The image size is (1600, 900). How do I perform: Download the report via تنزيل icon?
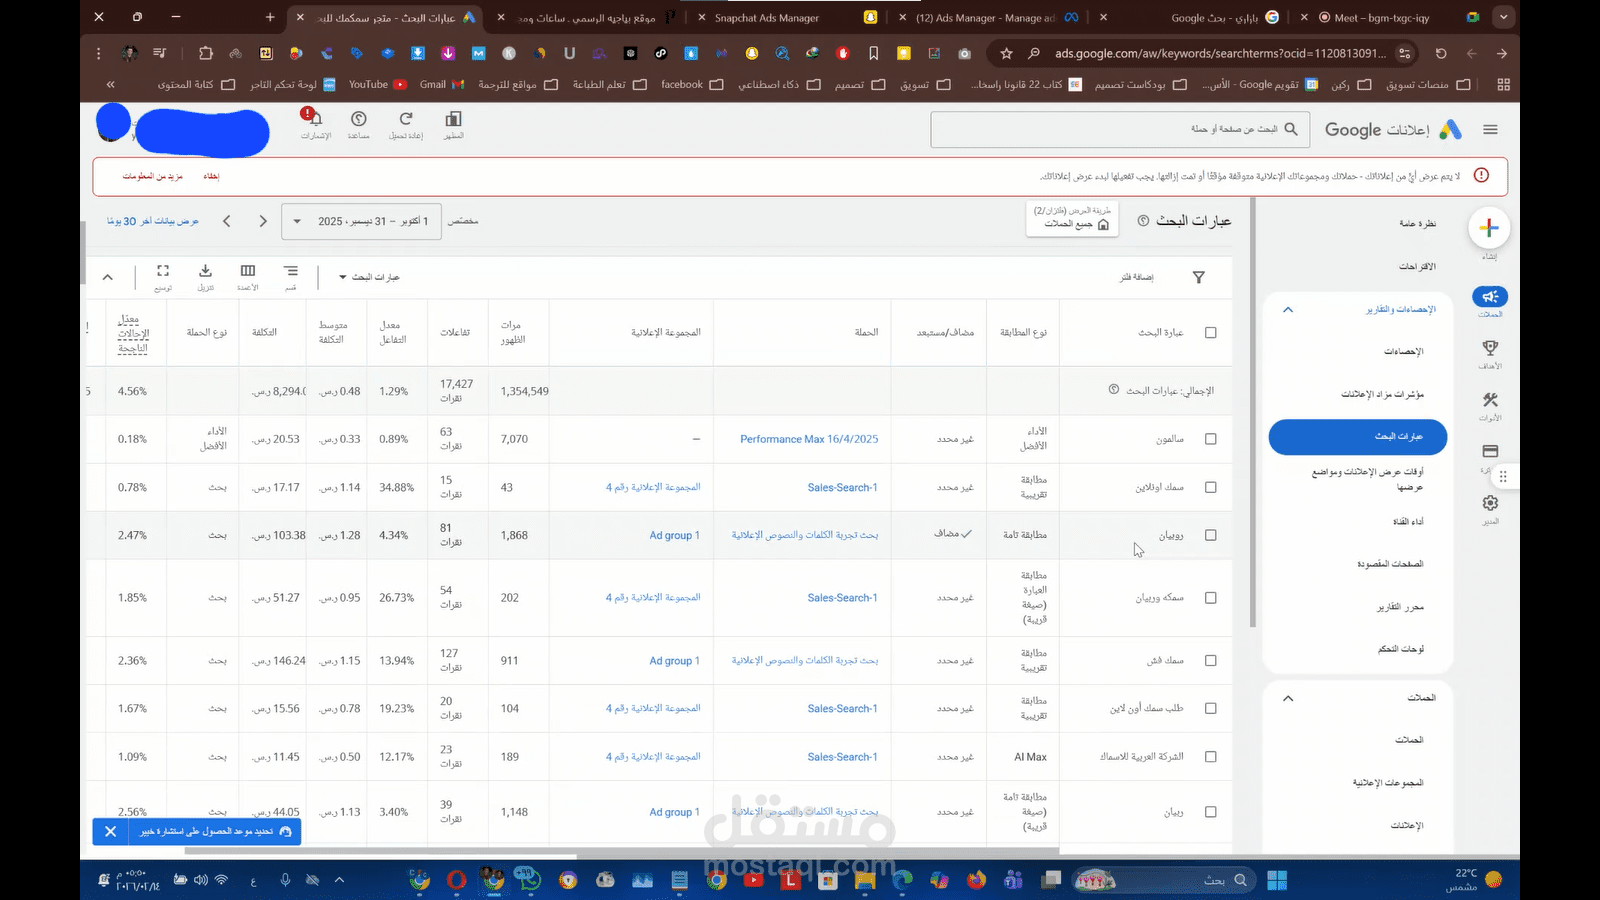coord(205,272)
